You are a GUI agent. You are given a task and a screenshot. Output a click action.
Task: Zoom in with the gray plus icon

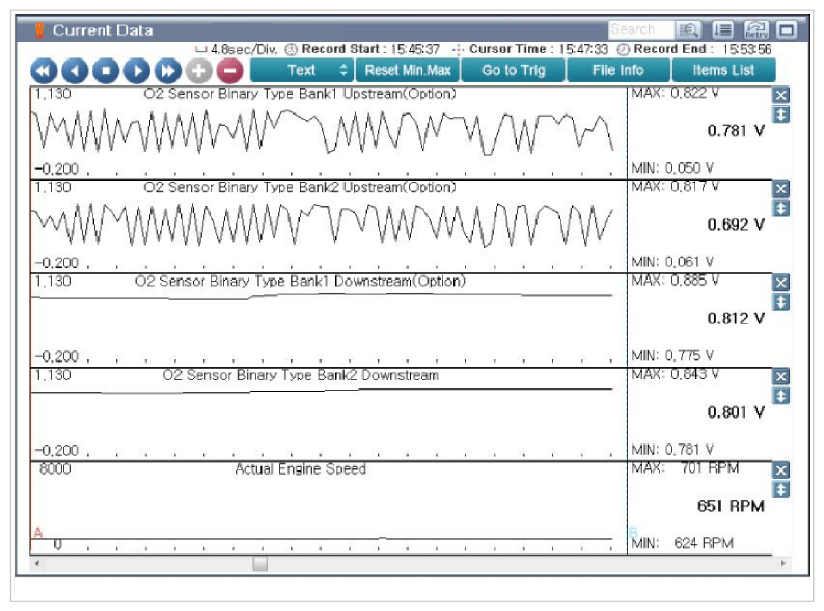point(199,70)
